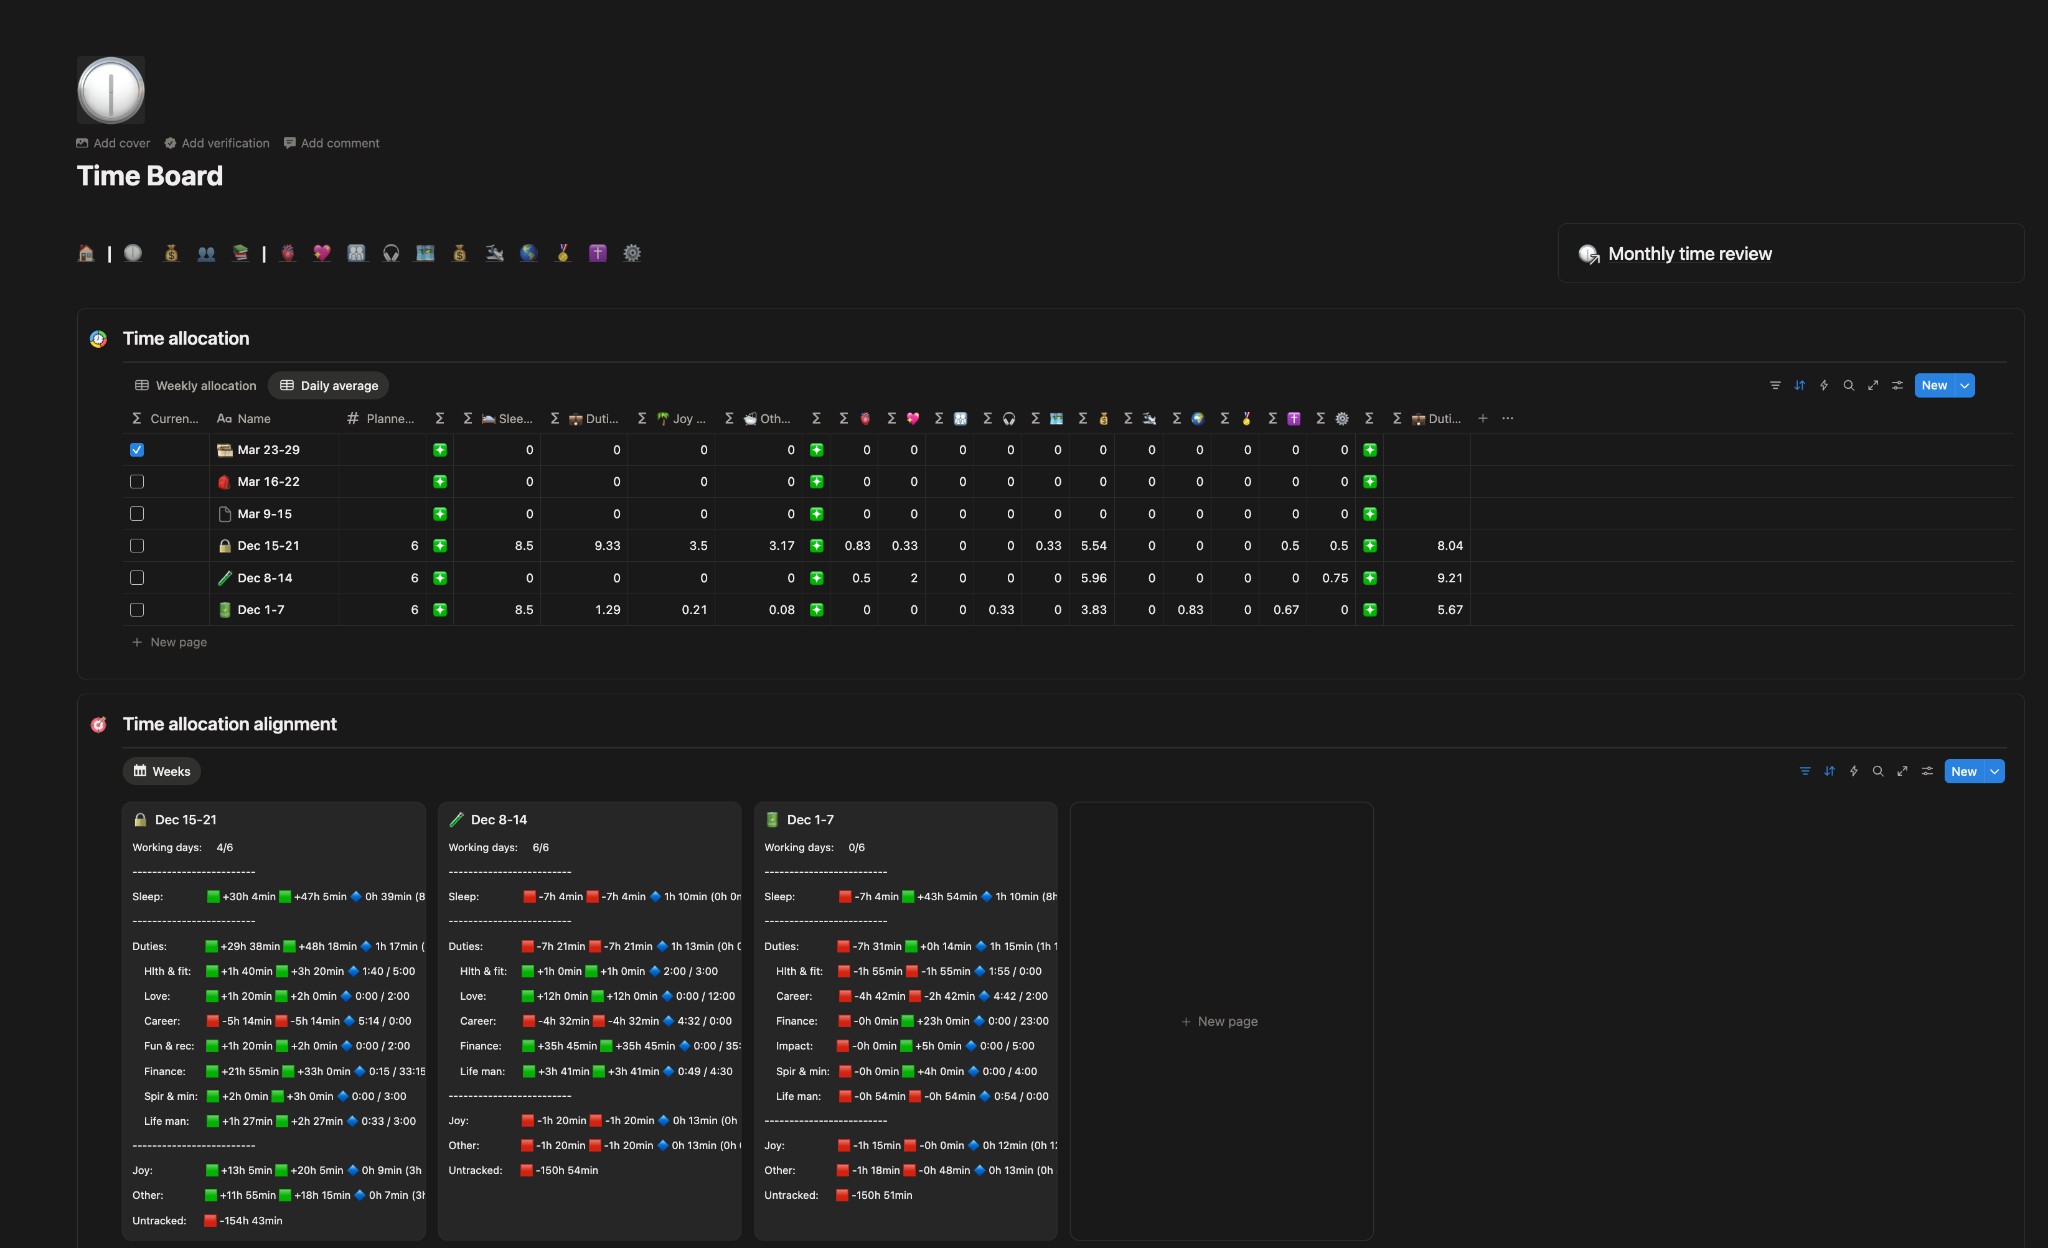Open filter options for Time allocation
The image size is (2048, 1248).
(x=1775, y=385)
